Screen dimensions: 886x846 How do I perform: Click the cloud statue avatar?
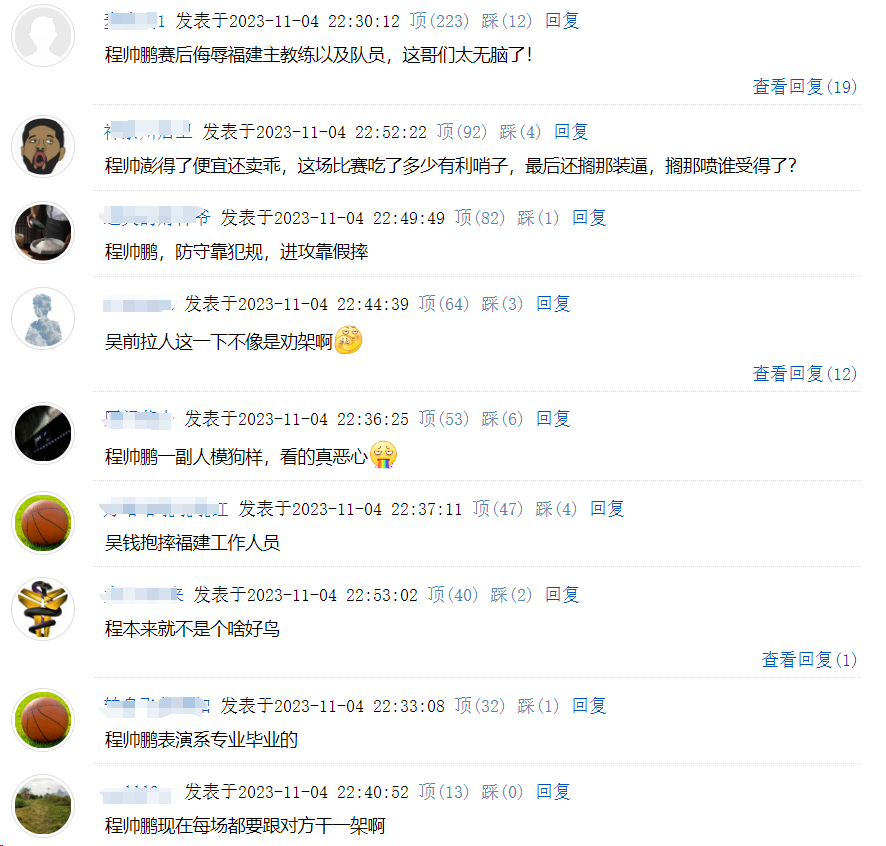(43, 318)
